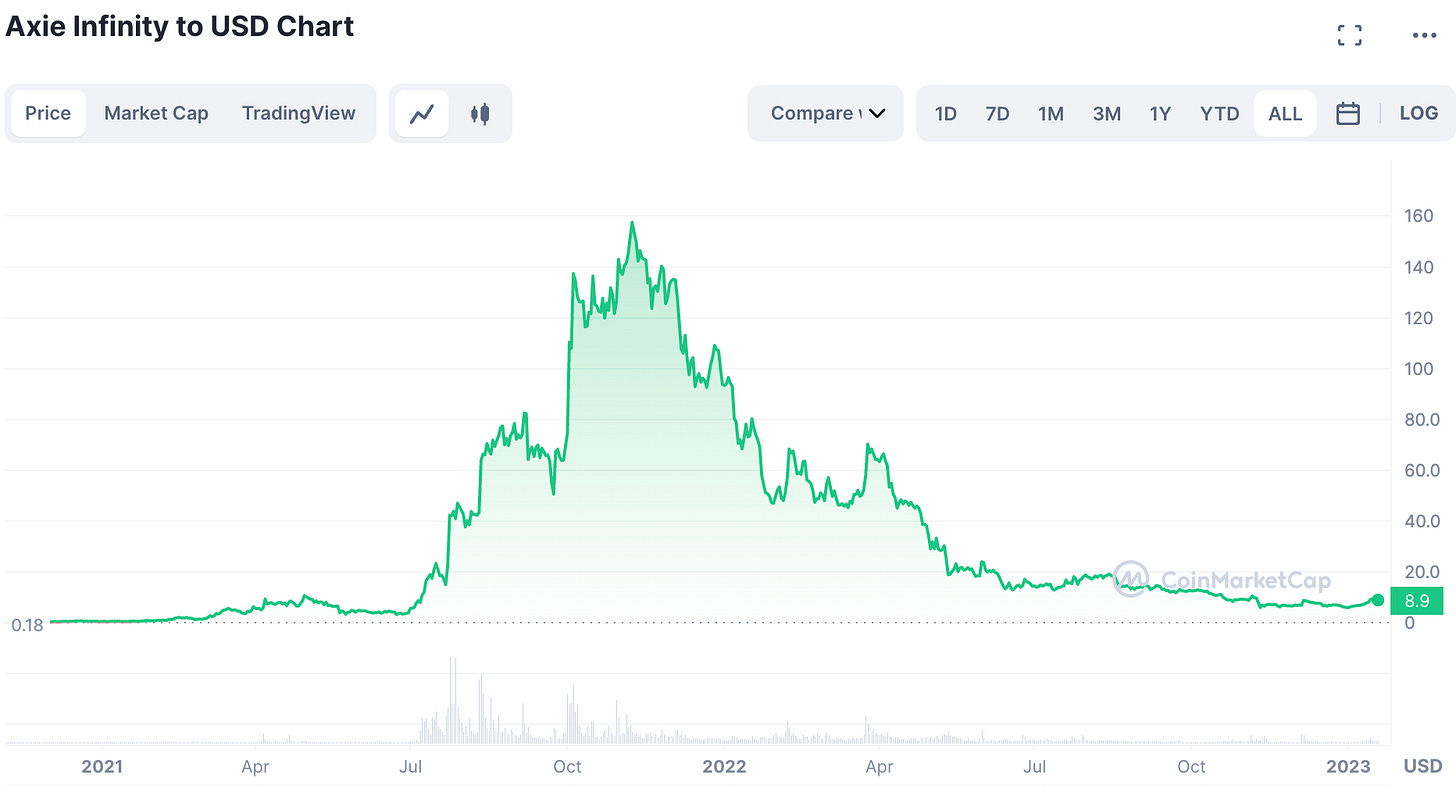Toggle LOG scale on the chart

click(x=1418, y=113)
